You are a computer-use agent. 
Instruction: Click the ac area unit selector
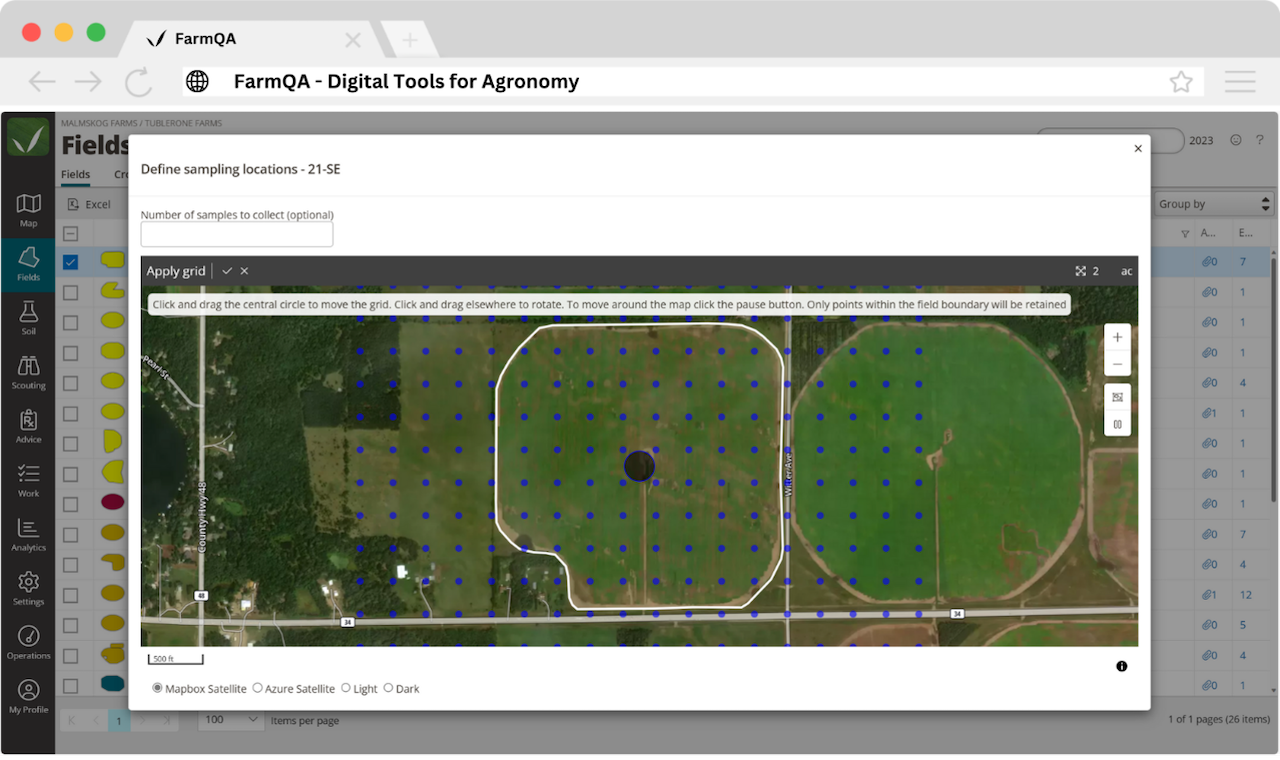[1126, 271]
